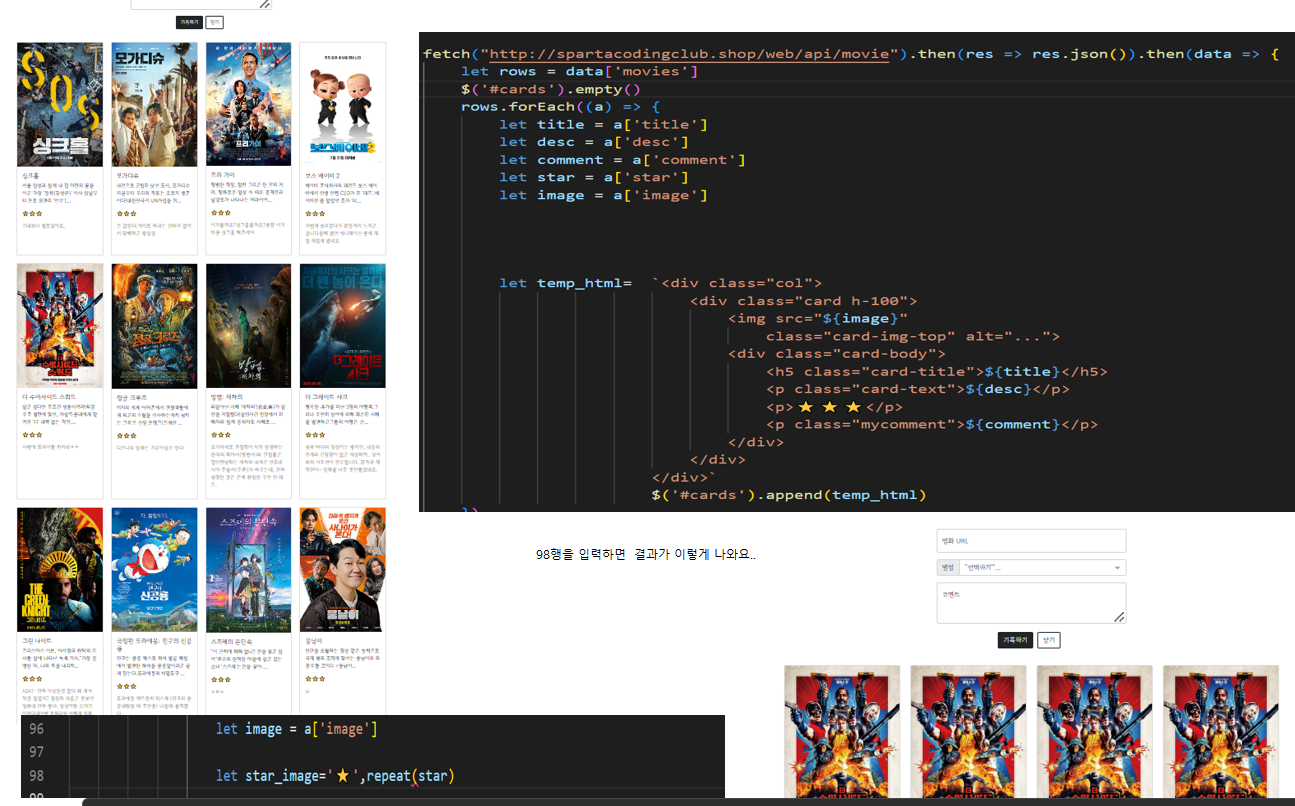1295x806 pixels.
Task: Click line number 98 in the editor gutter
Action: click(x=36, y=776)
